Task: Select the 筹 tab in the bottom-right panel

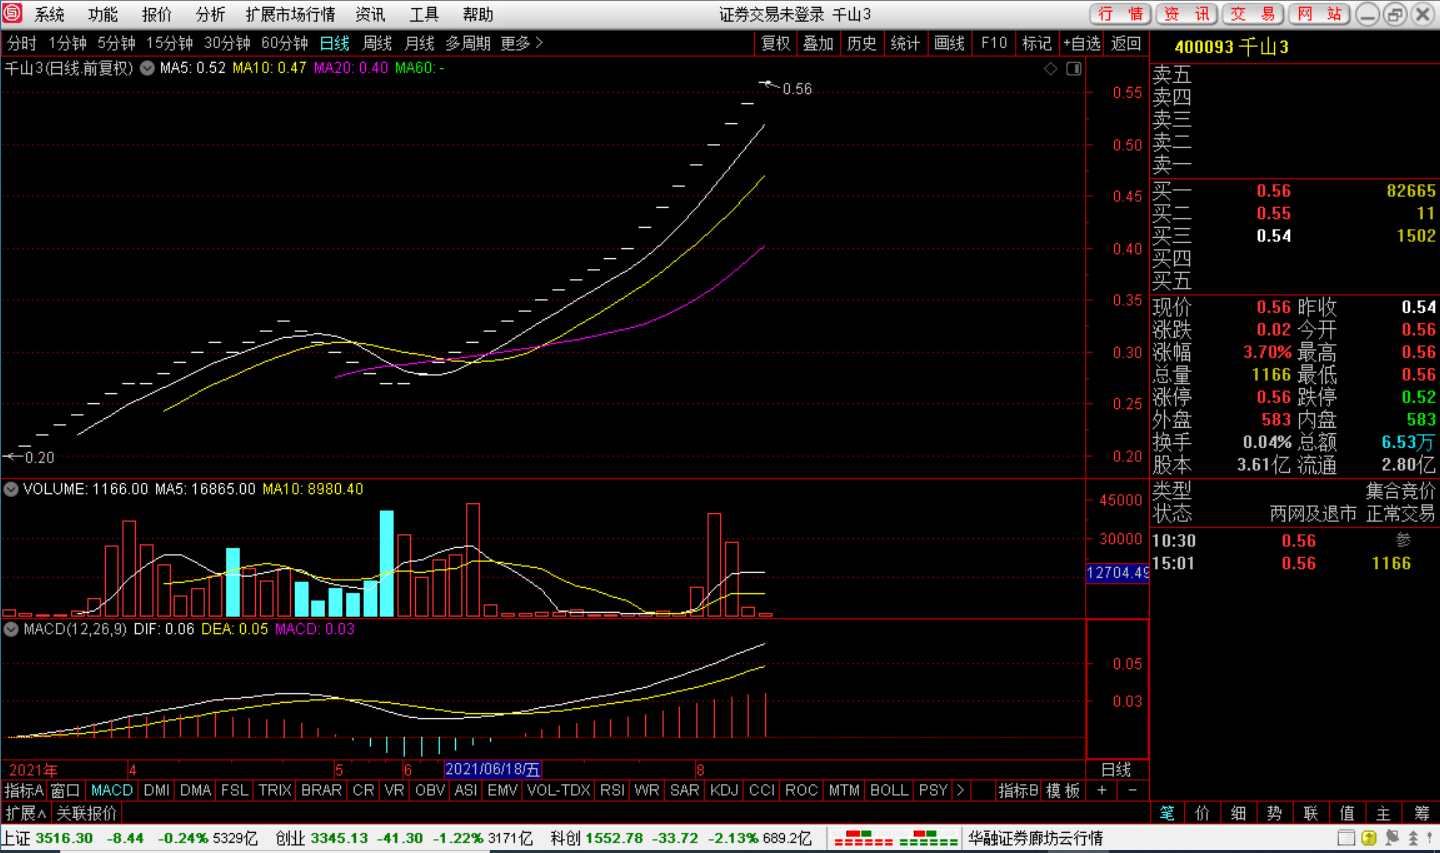Action: point(1421,813)
